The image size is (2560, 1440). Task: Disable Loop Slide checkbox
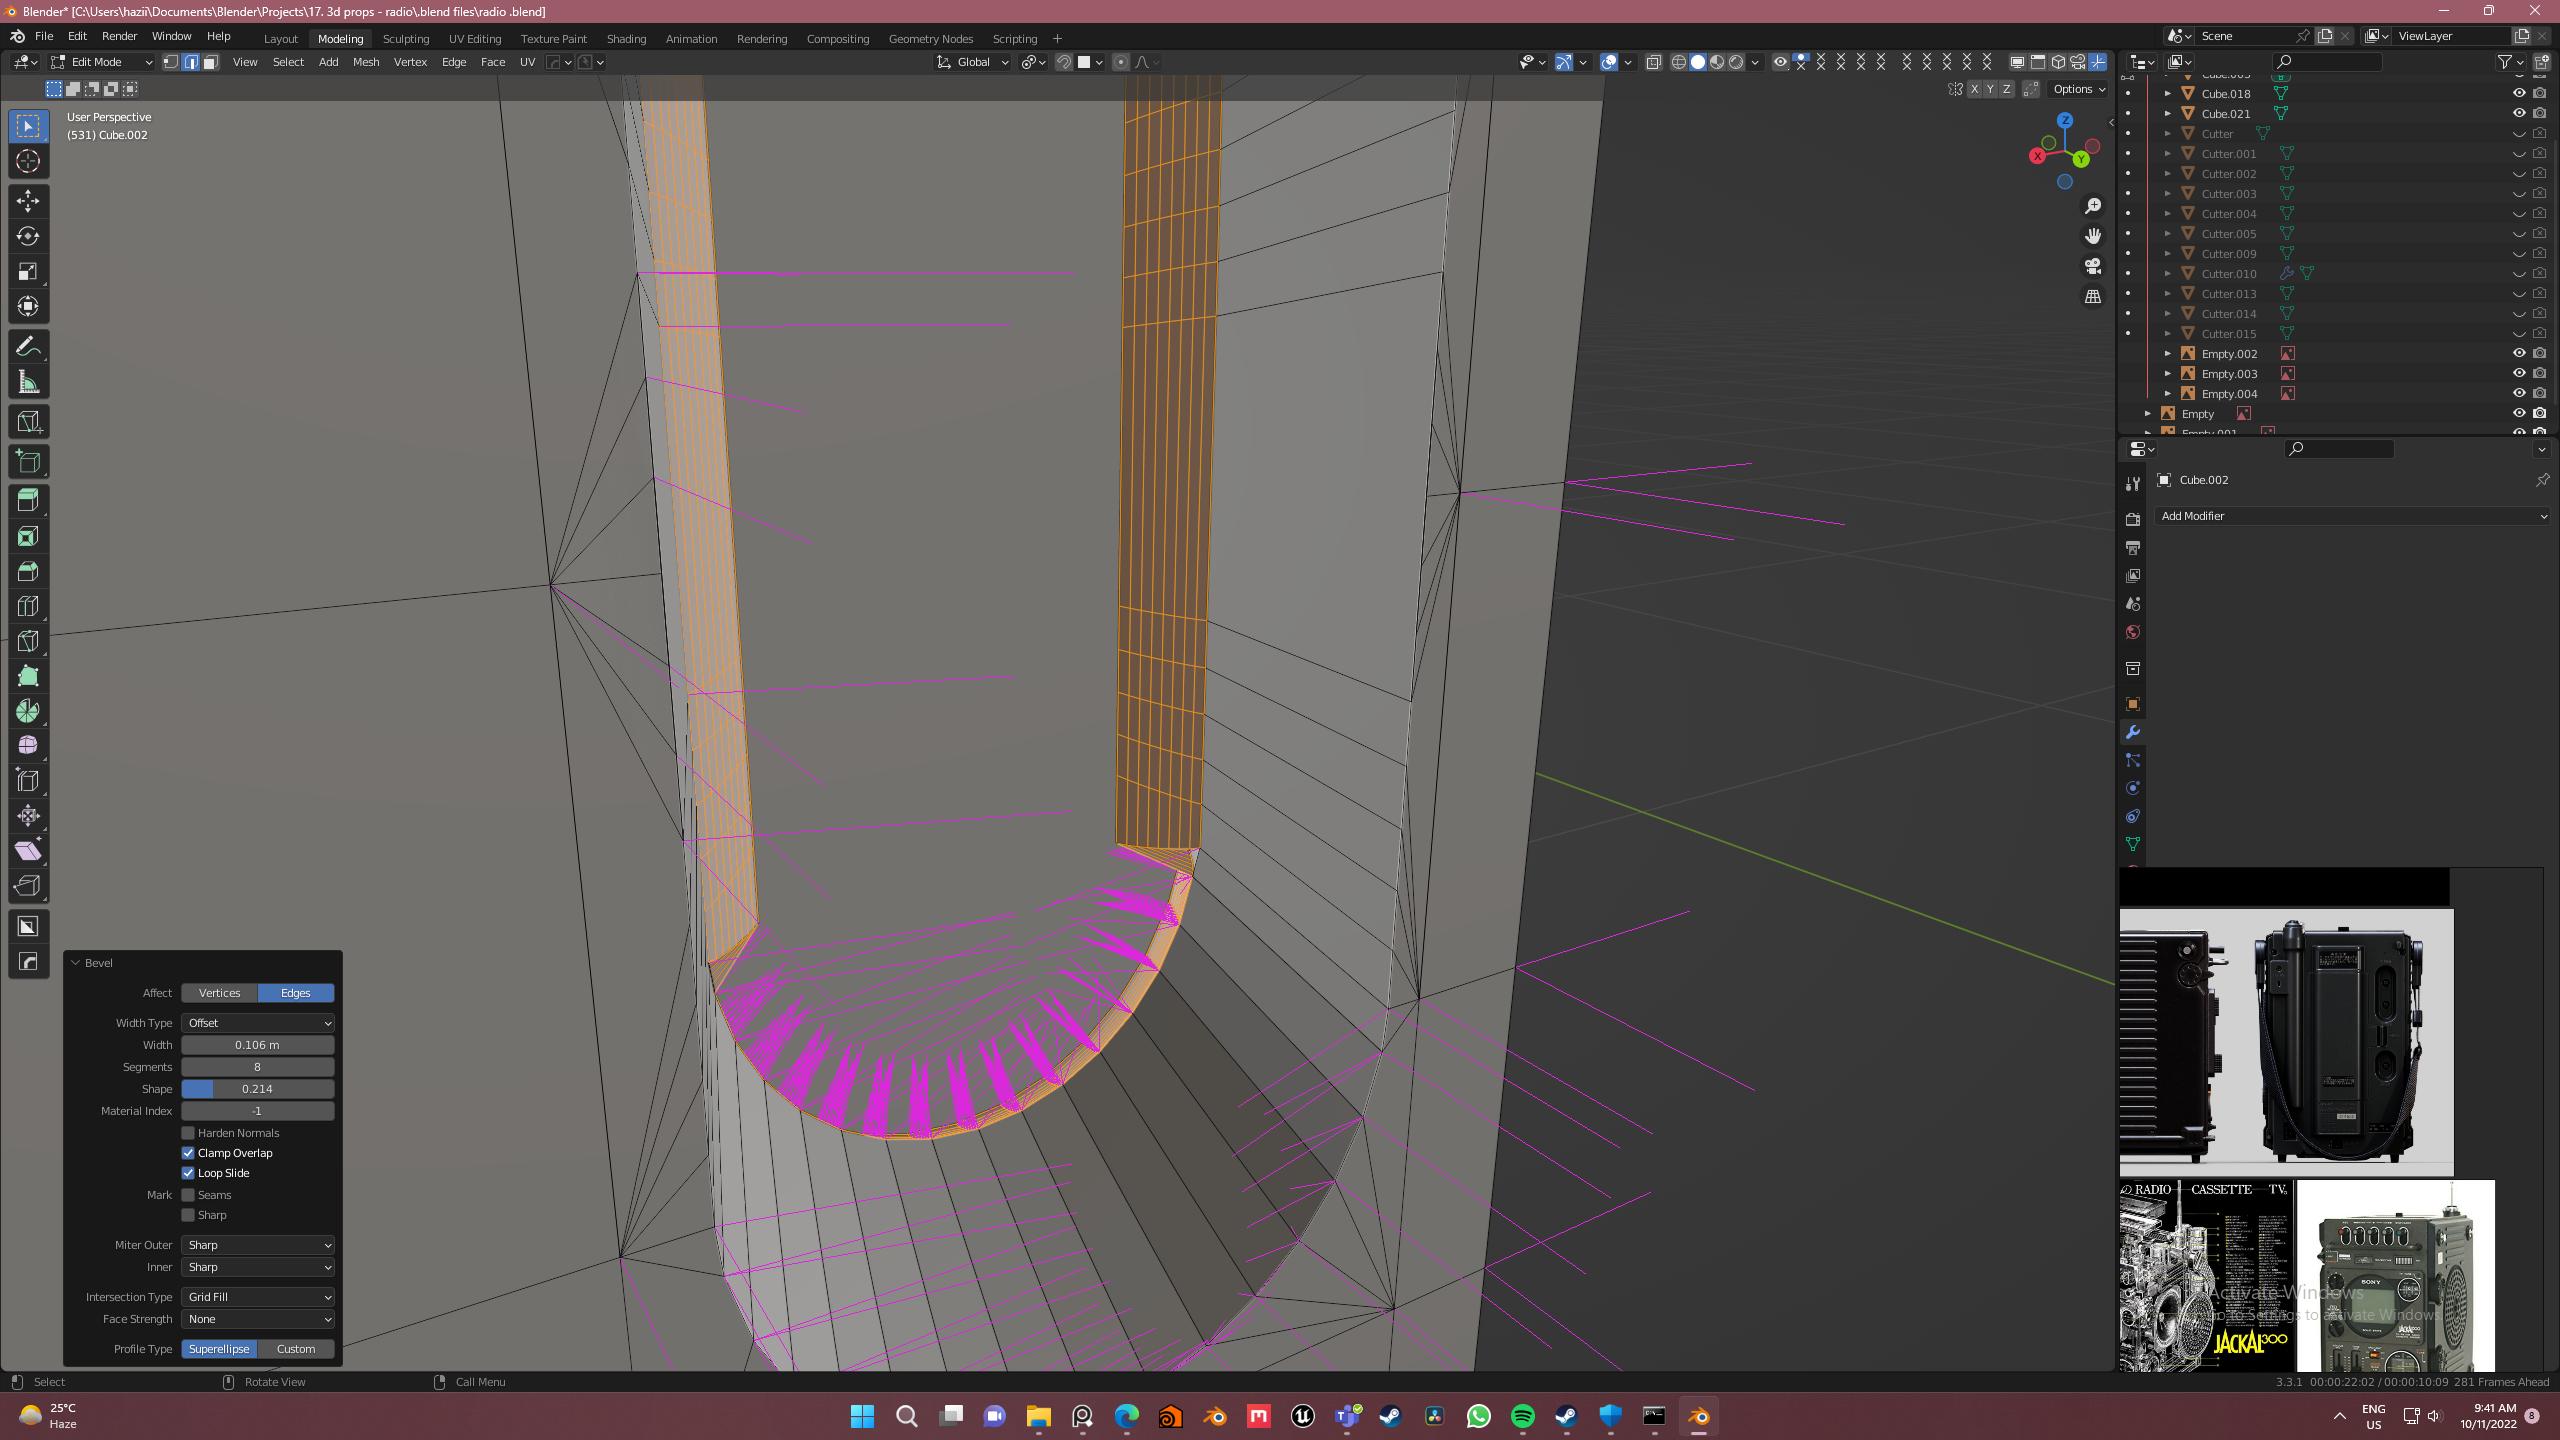(188, 1173)
